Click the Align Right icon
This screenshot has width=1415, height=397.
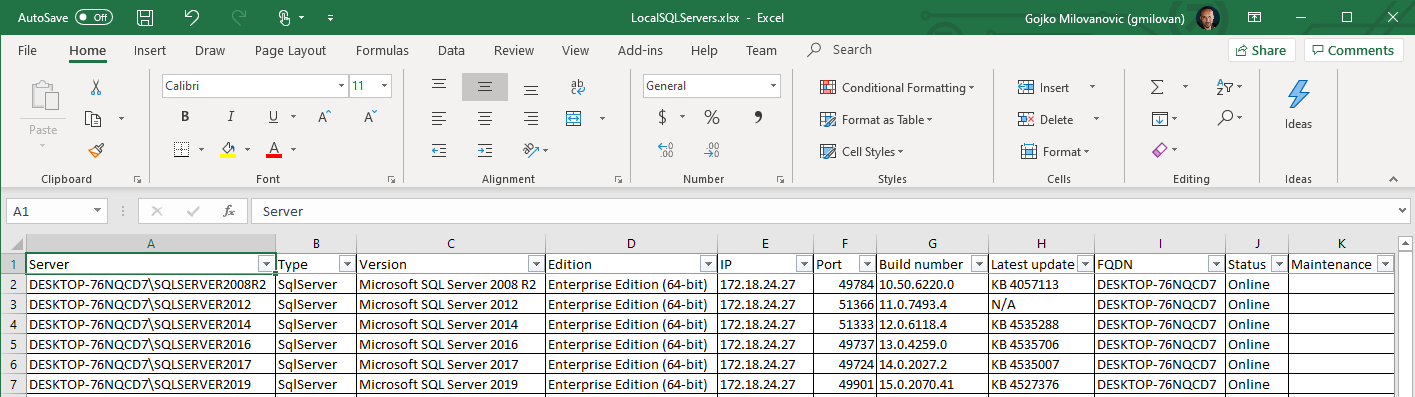click(531, 119)
